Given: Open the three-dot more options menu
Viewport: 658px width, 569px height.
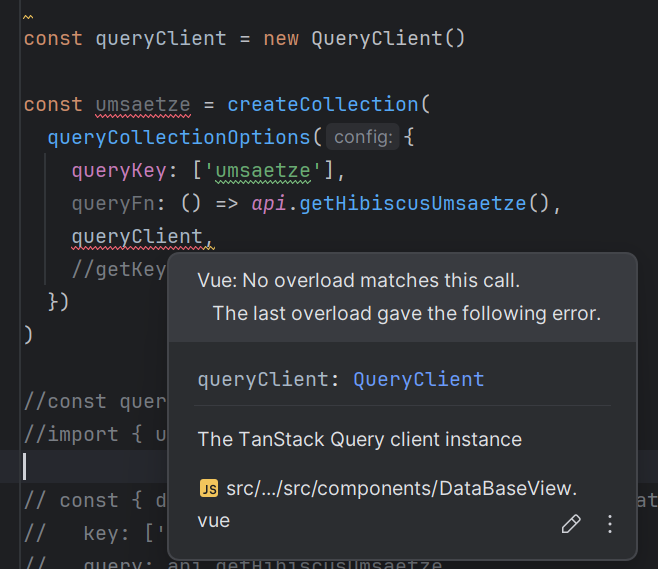Looking at the screenshot, I should 610,524.
